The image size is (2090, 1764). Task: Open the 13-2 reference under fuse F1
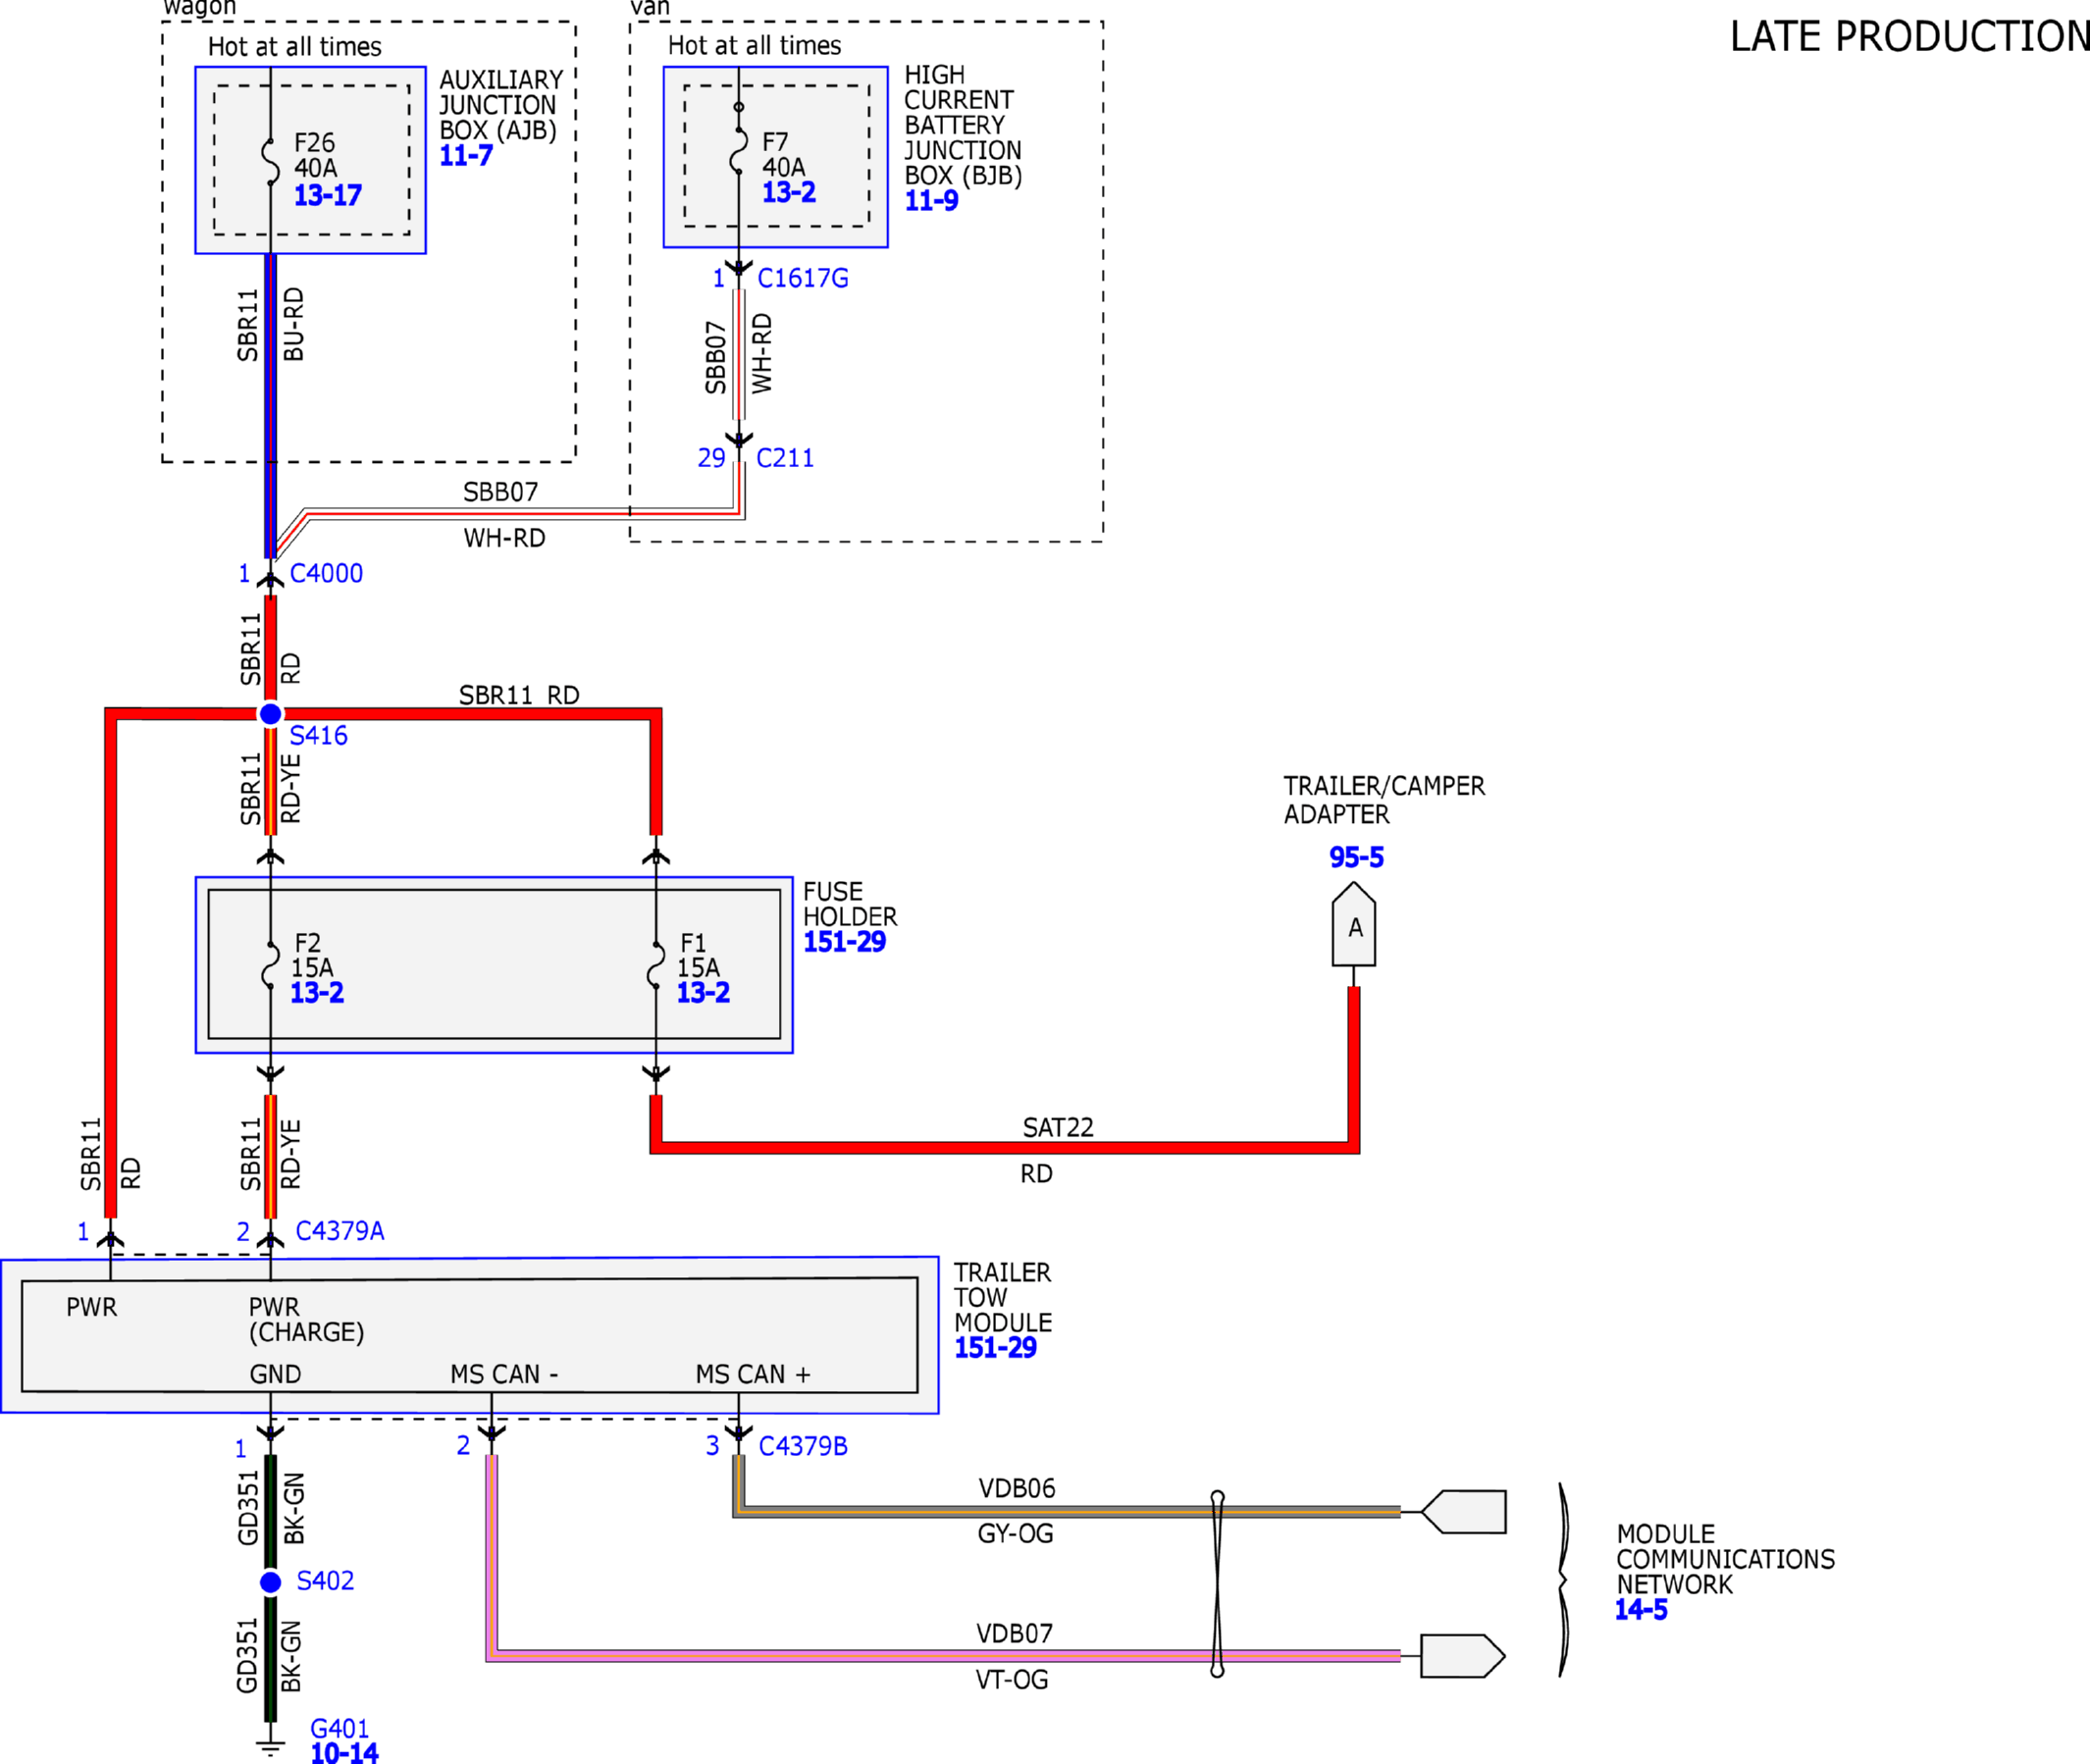coord(703,992)
